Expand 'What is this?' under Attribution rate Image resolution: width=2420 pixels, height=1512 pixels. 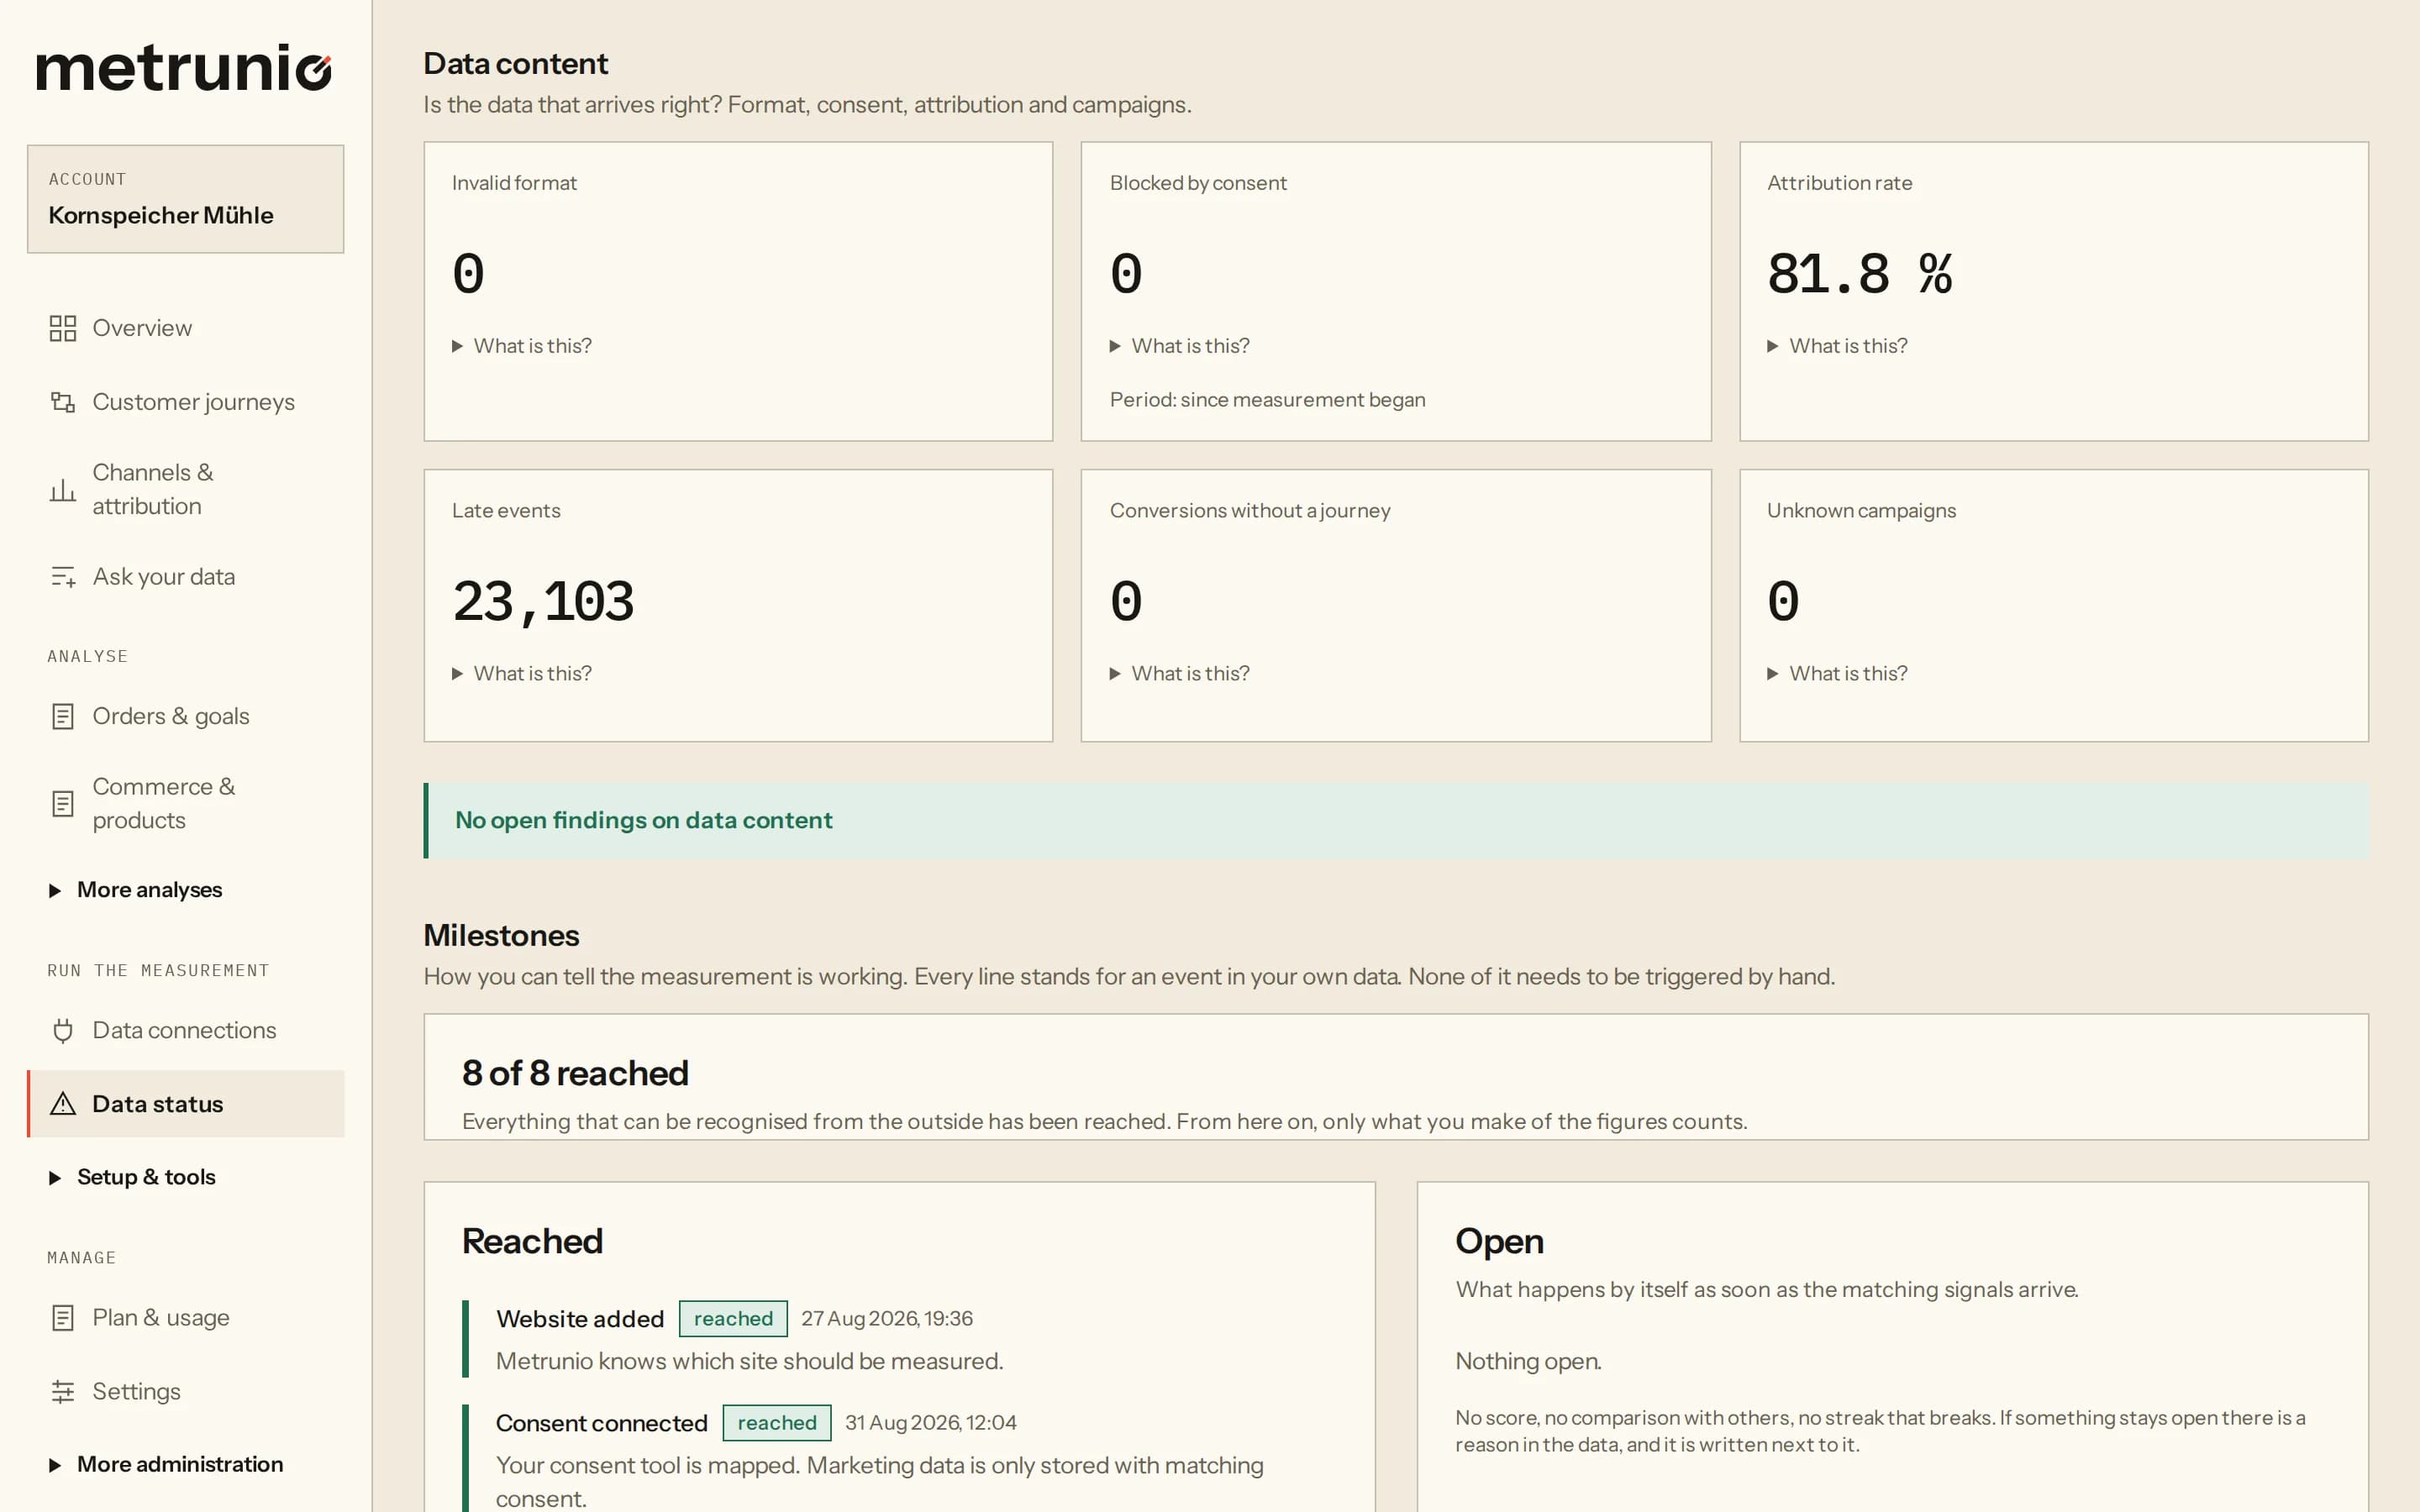[x=1838, y=346]
